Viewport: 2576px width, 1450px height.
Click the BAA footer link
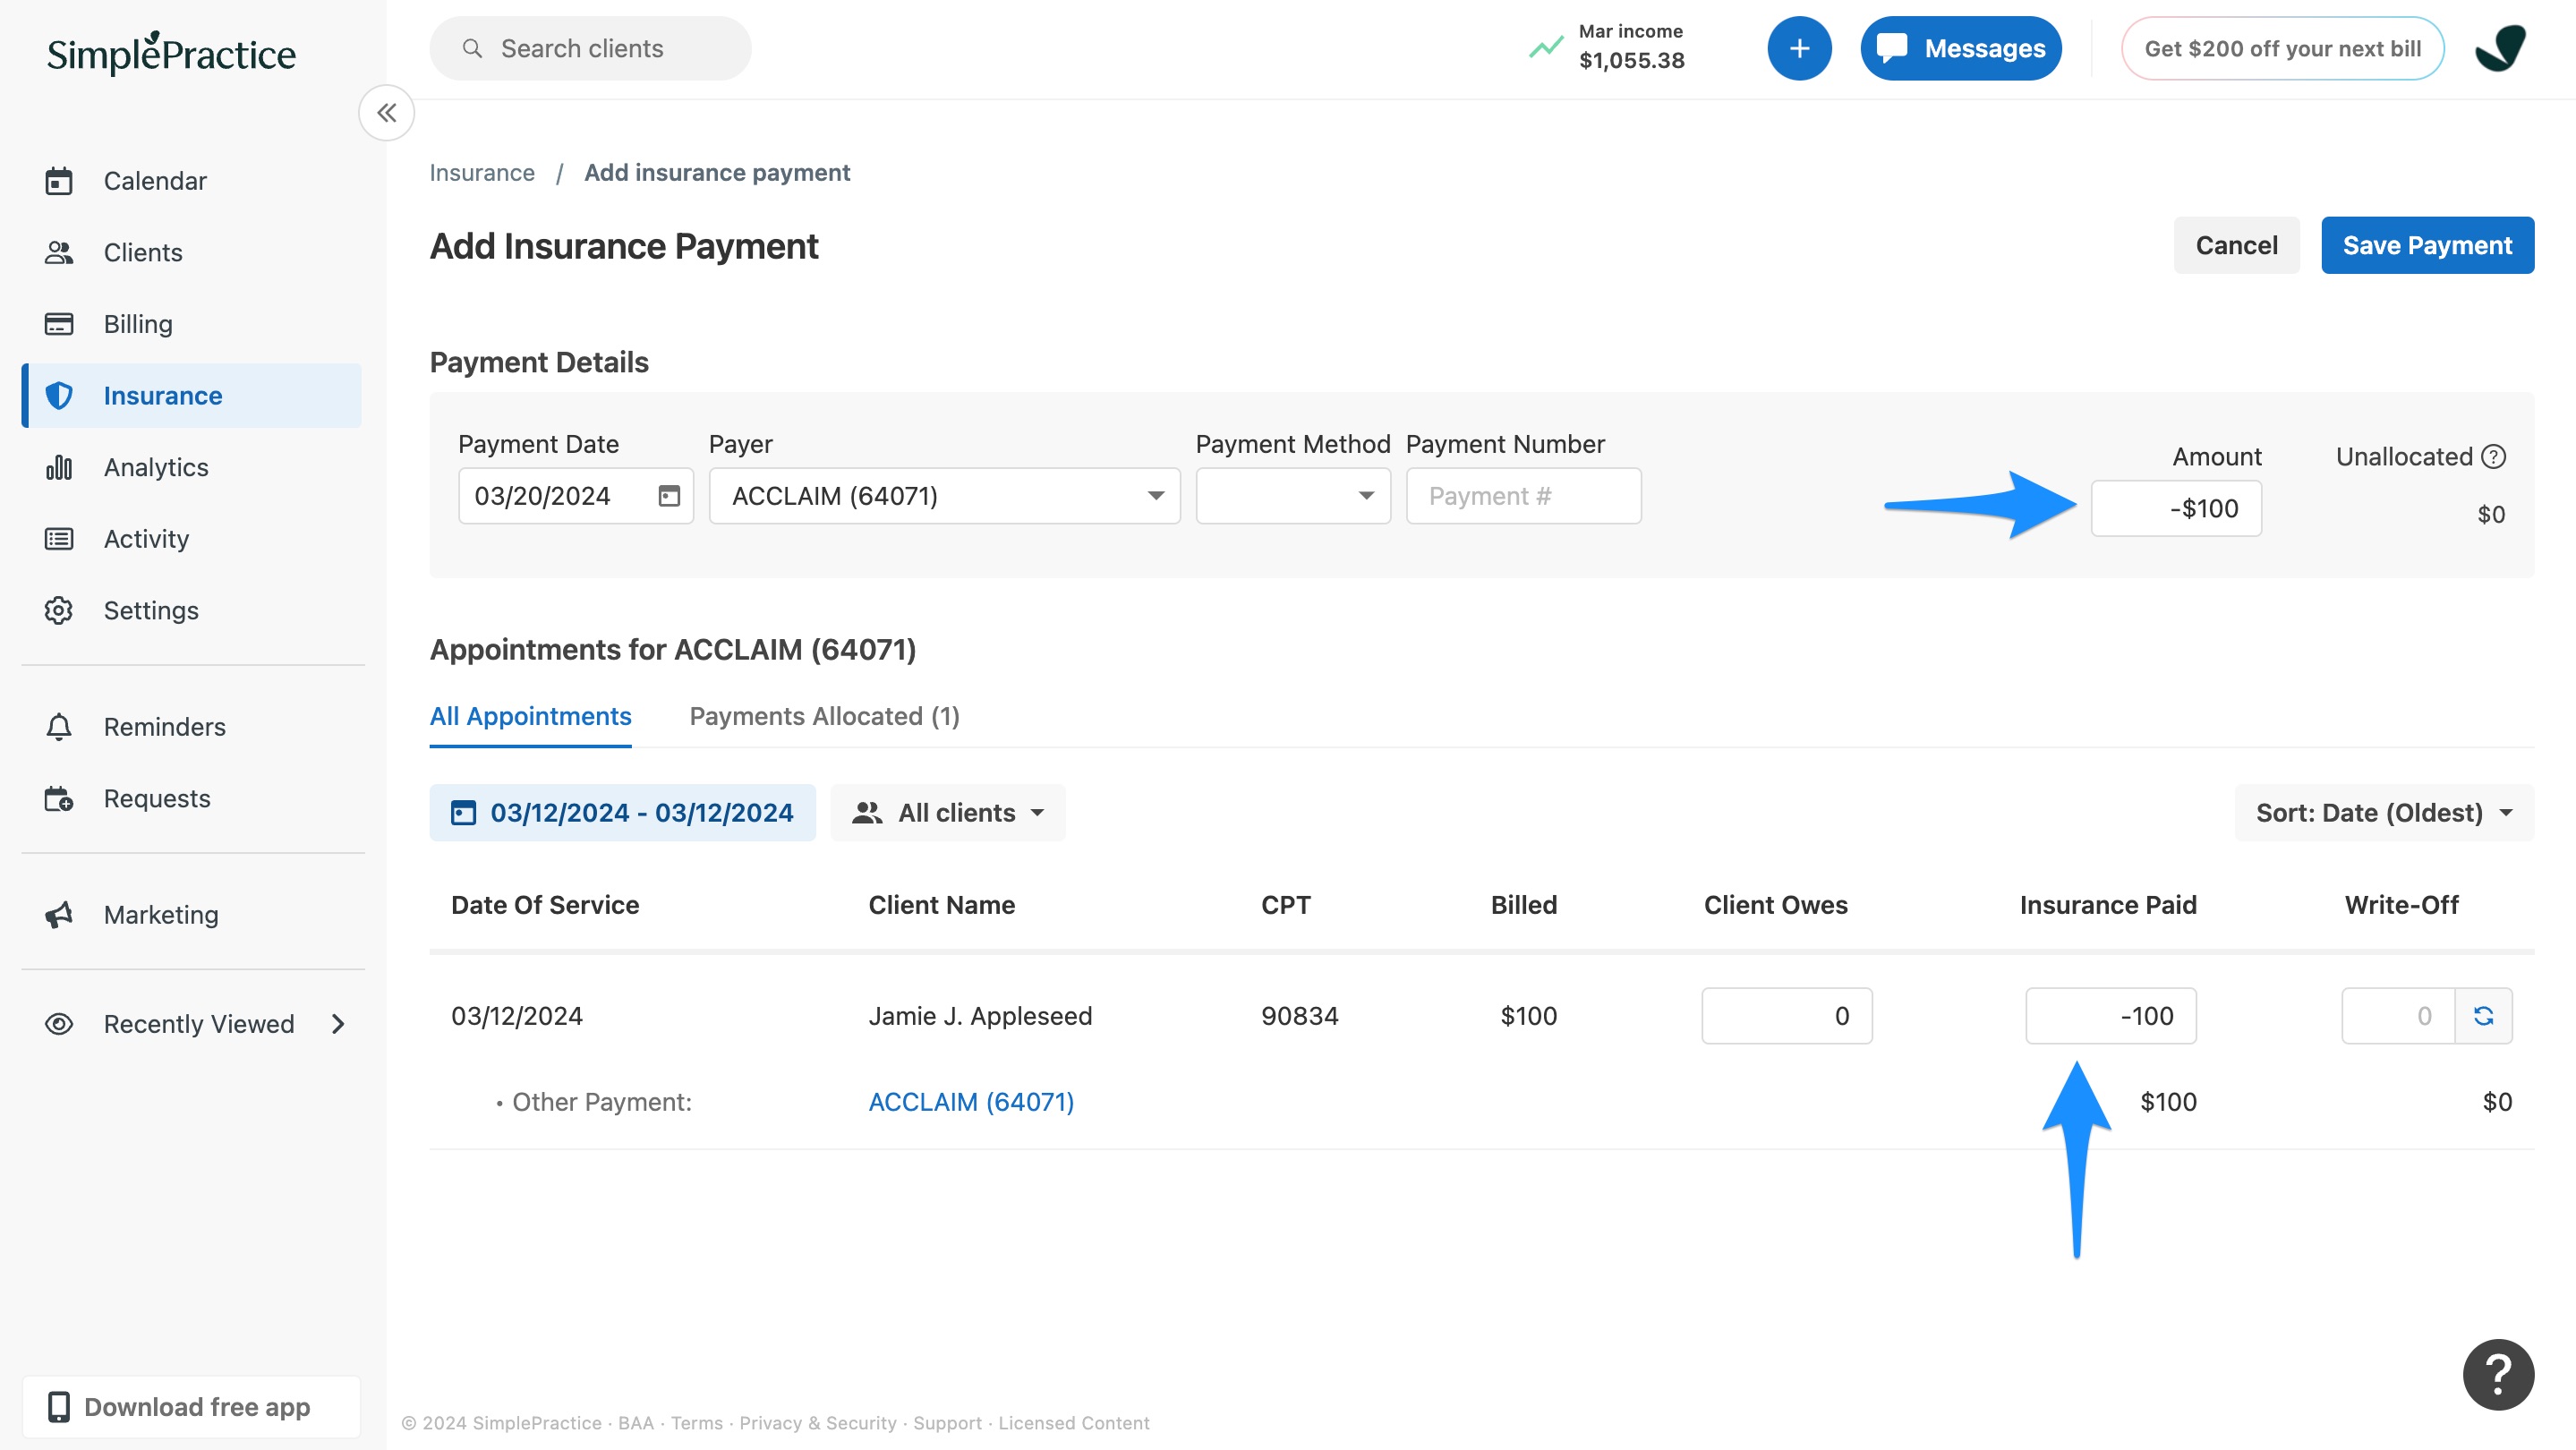pyautogui.click(x=635, y=1423)
